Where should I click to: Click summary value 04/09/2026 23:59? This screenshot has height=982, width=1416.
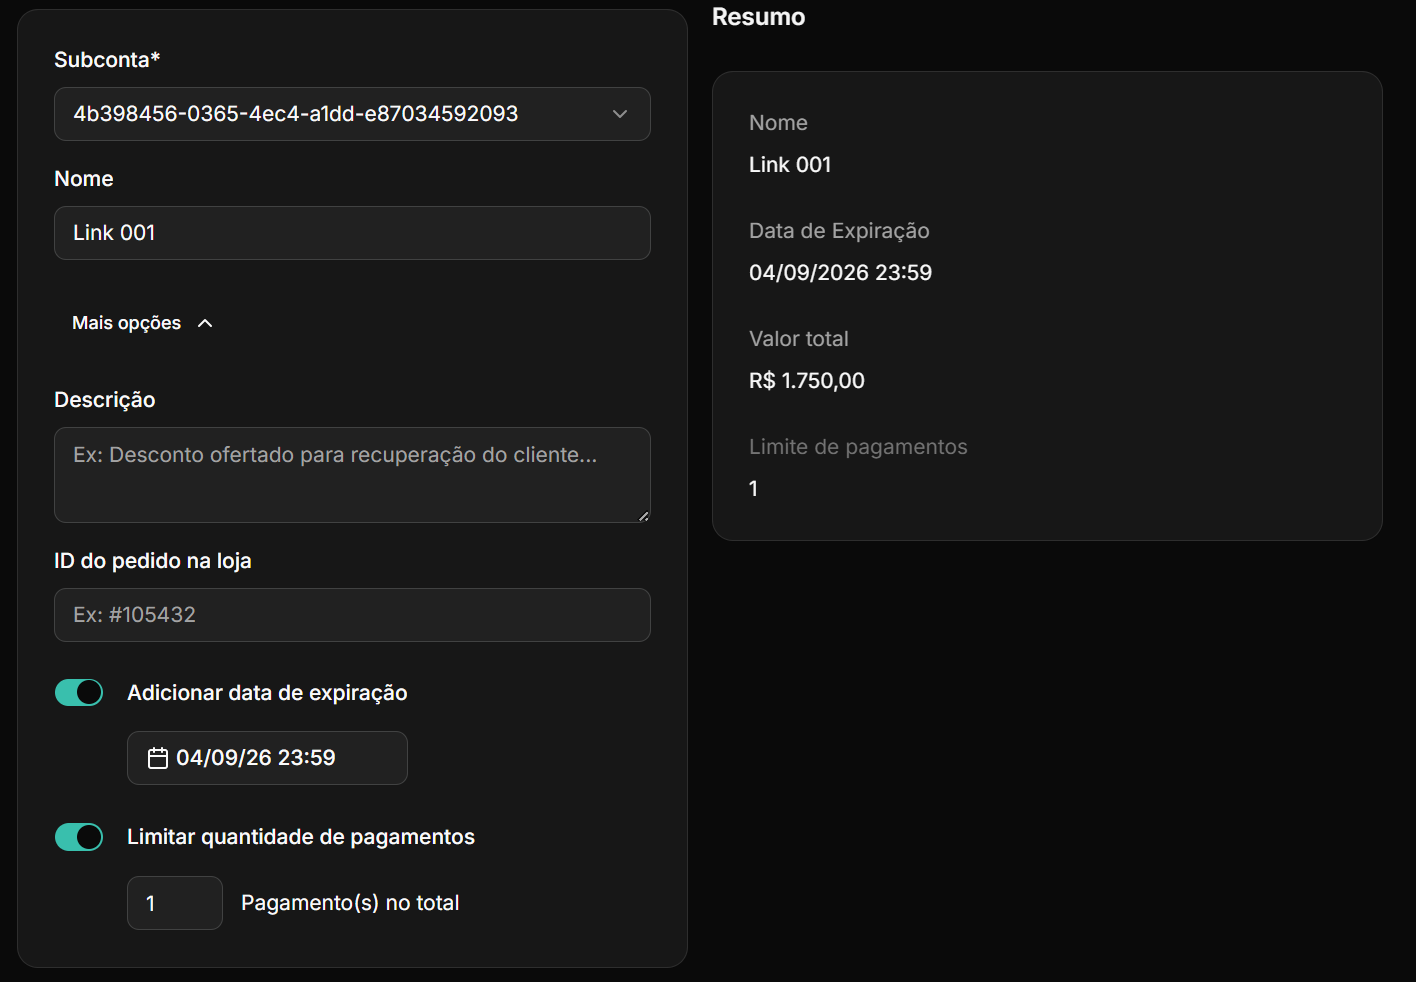[x=840, y=273]
